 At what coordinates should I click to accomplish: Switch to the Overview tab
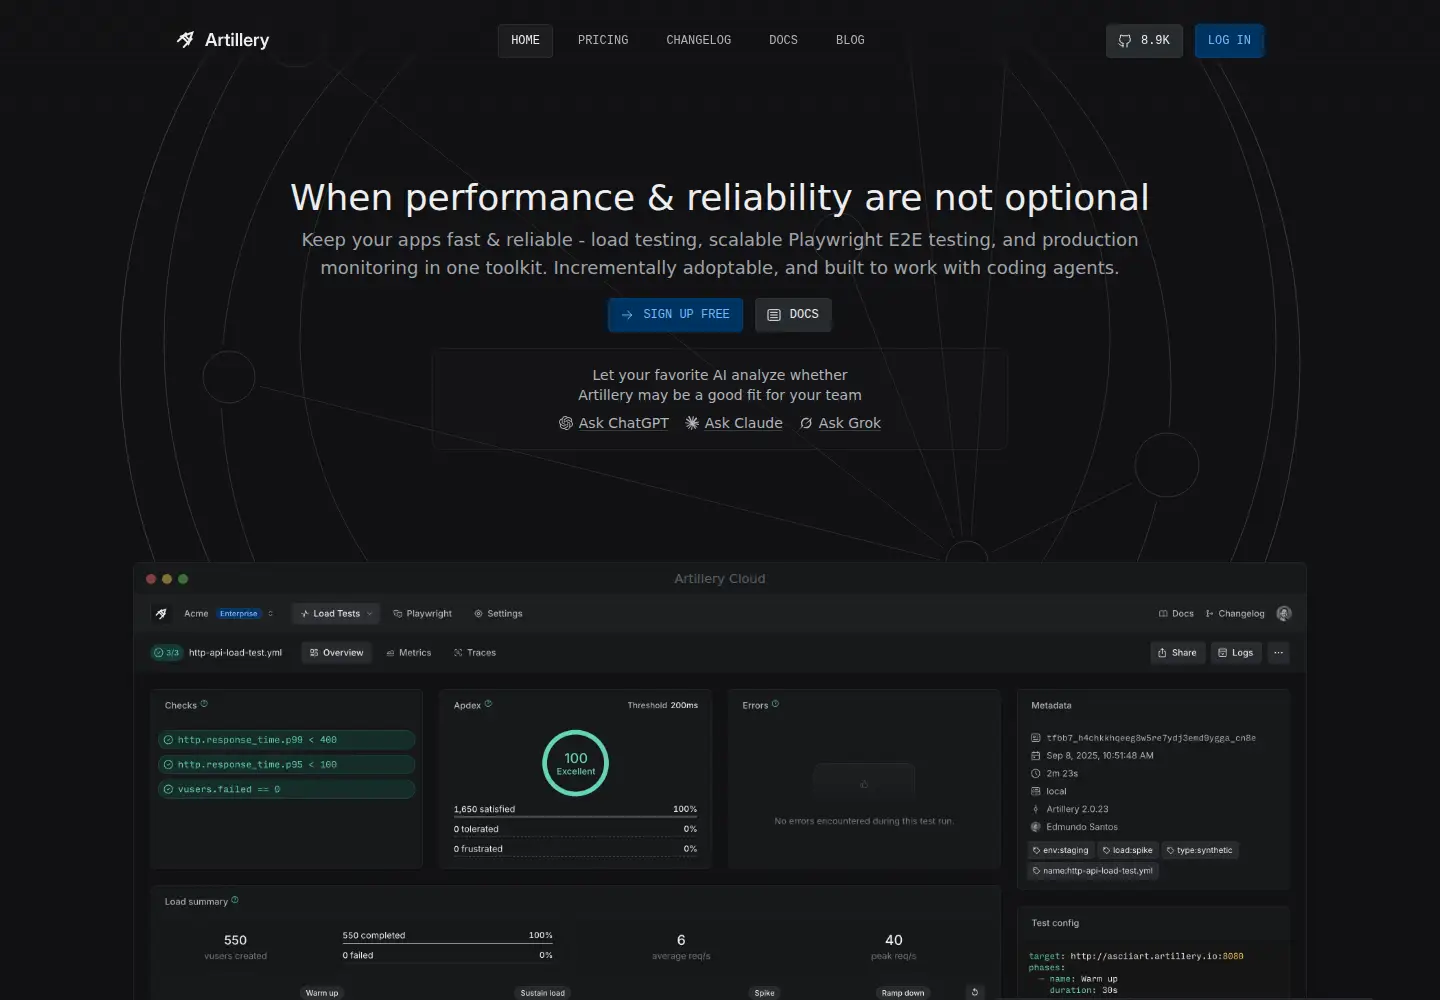[x=336, y=653]
